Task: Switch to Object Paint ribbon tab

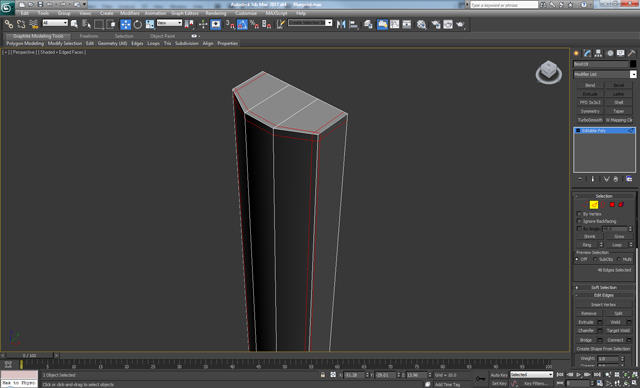Action: pos(162,36)
